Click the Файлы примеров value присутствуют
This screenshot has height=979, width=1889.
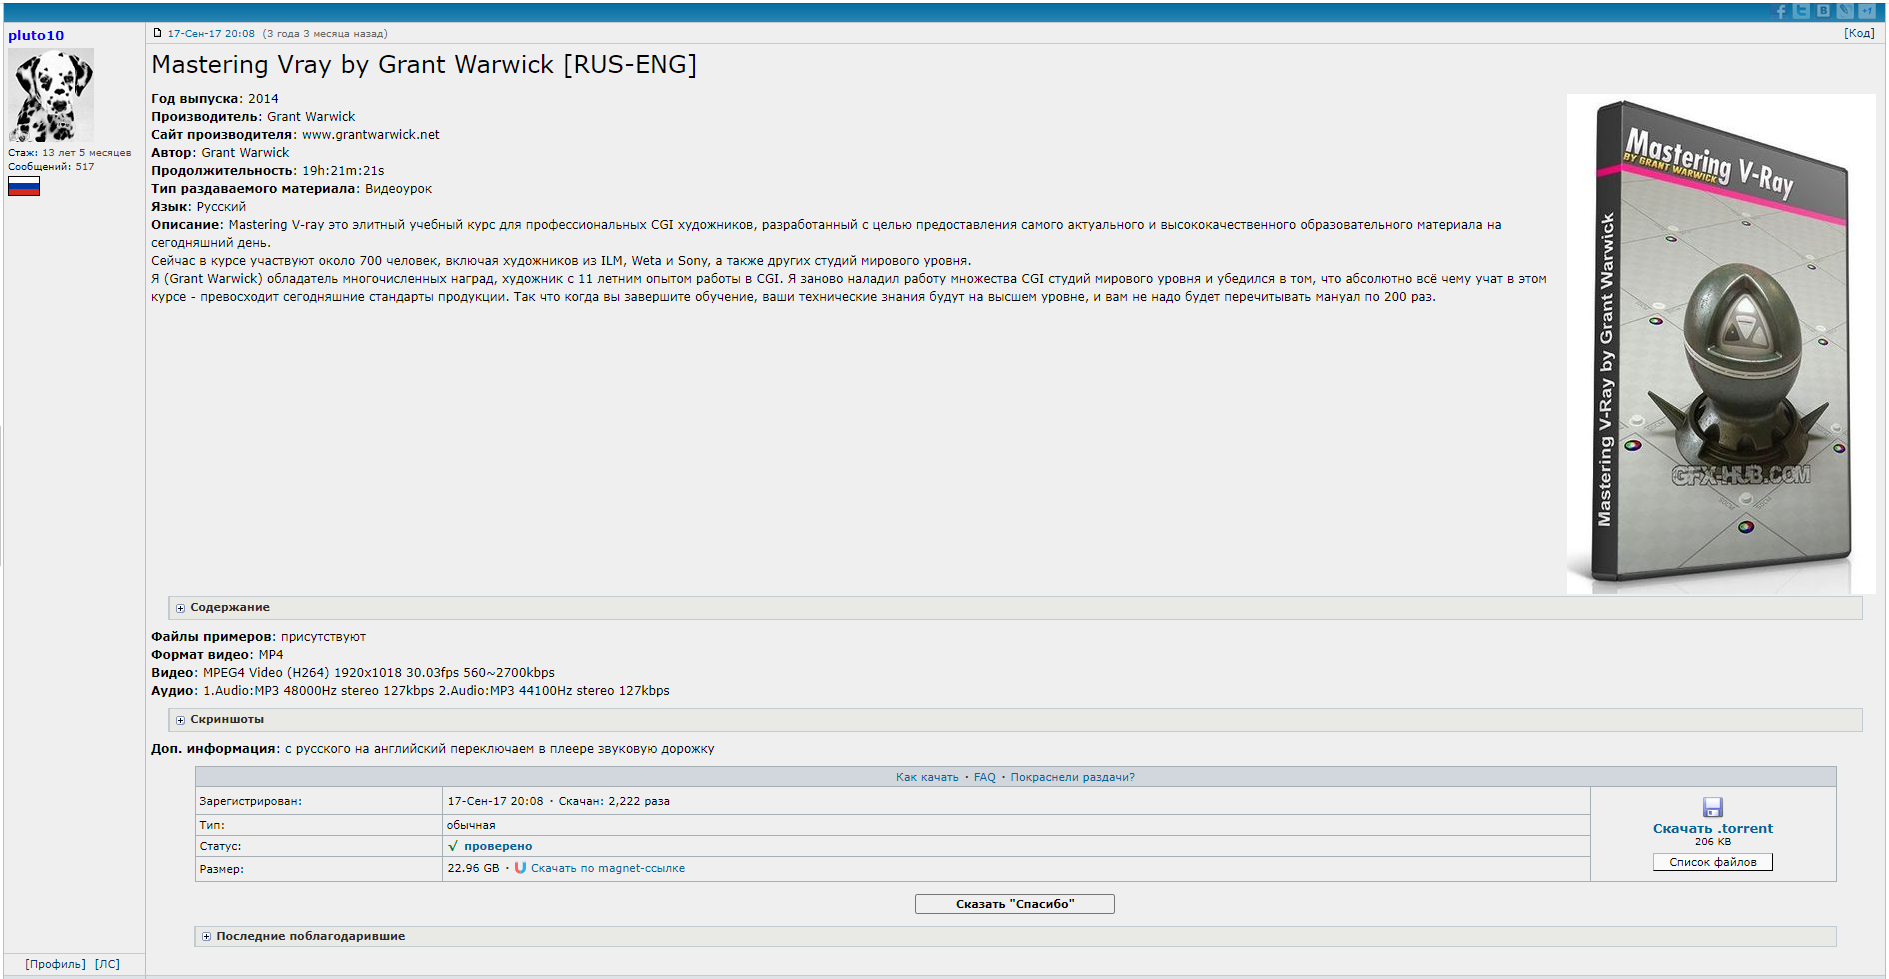pyautogui.click(x=323, y=637)
